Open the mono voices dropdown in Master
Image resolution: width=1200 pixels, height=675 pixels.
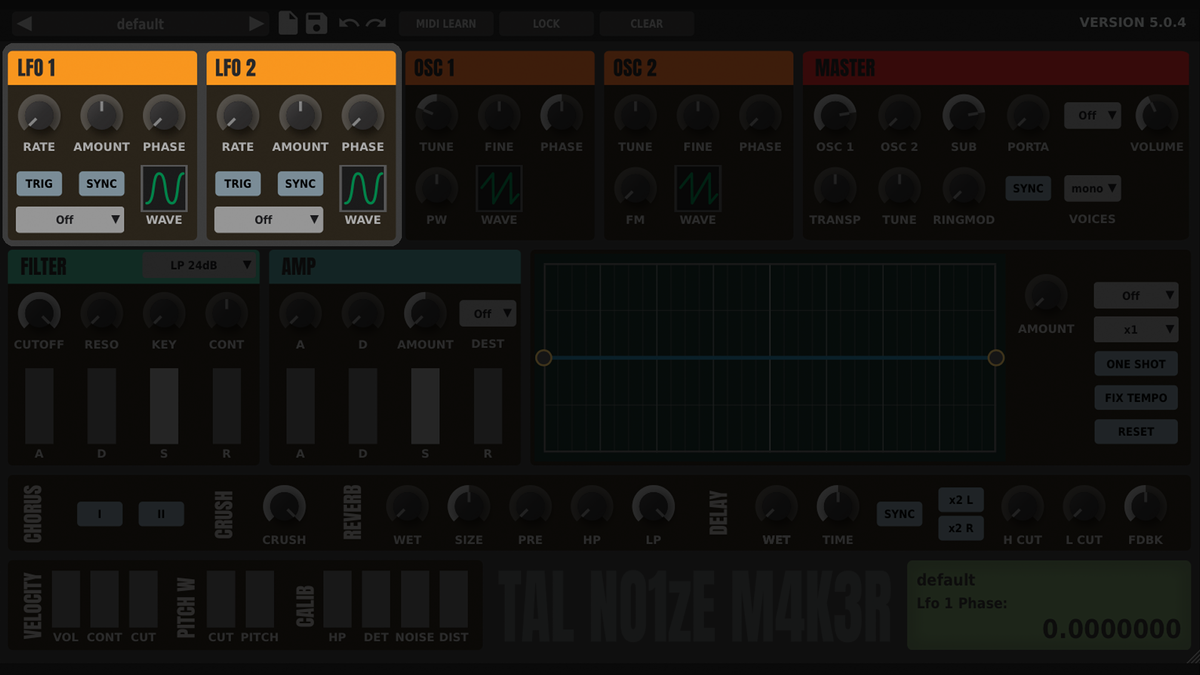click(1092, 188)
